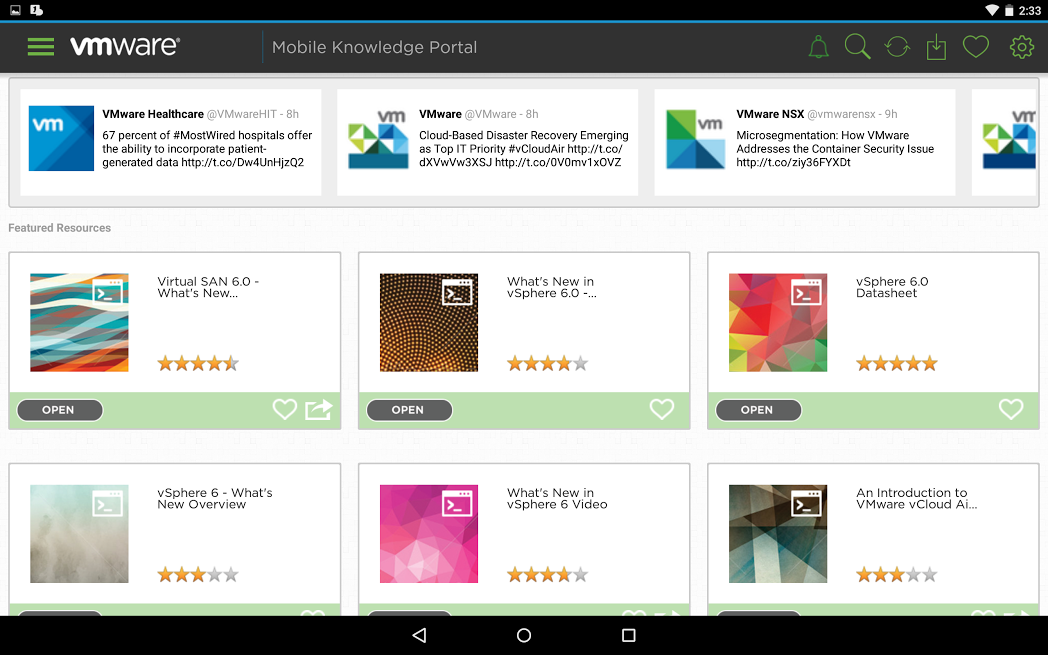Tap the Android recent apps button
1048x655 pixels.
click(x=628, y=635)
